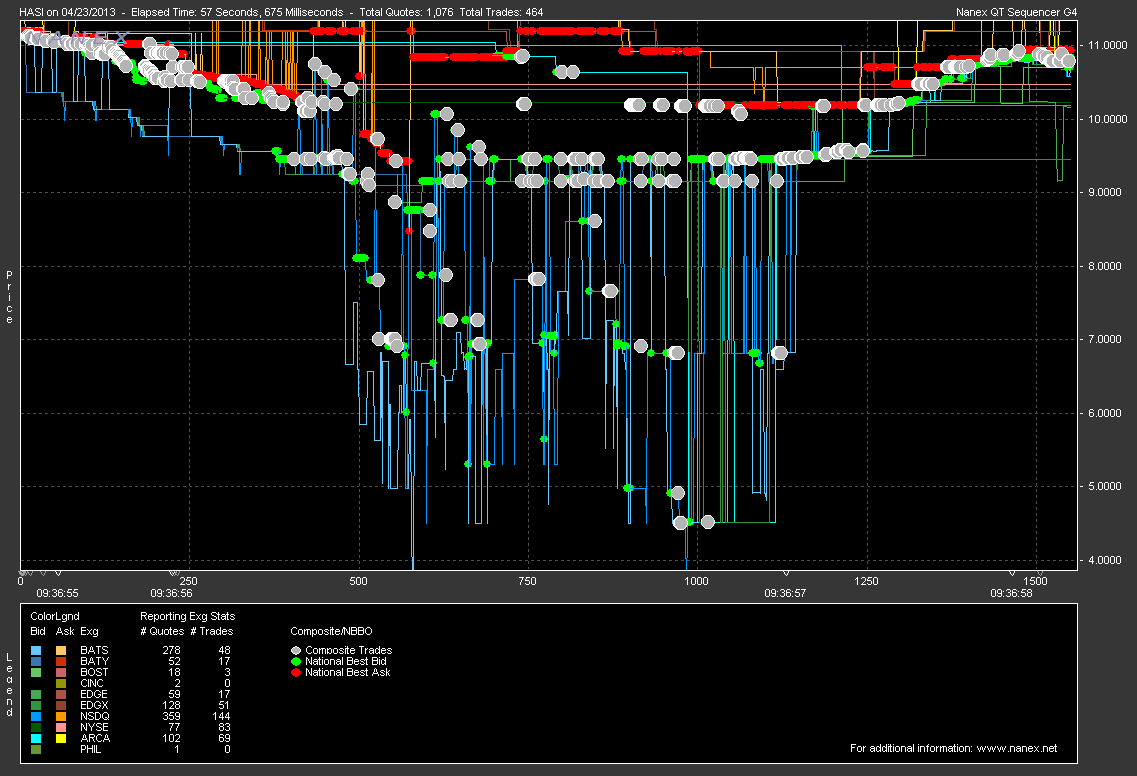1137x776 pixels.
Task: Click the NYSE ask color swatch
Action: click(x=61, y=727)
